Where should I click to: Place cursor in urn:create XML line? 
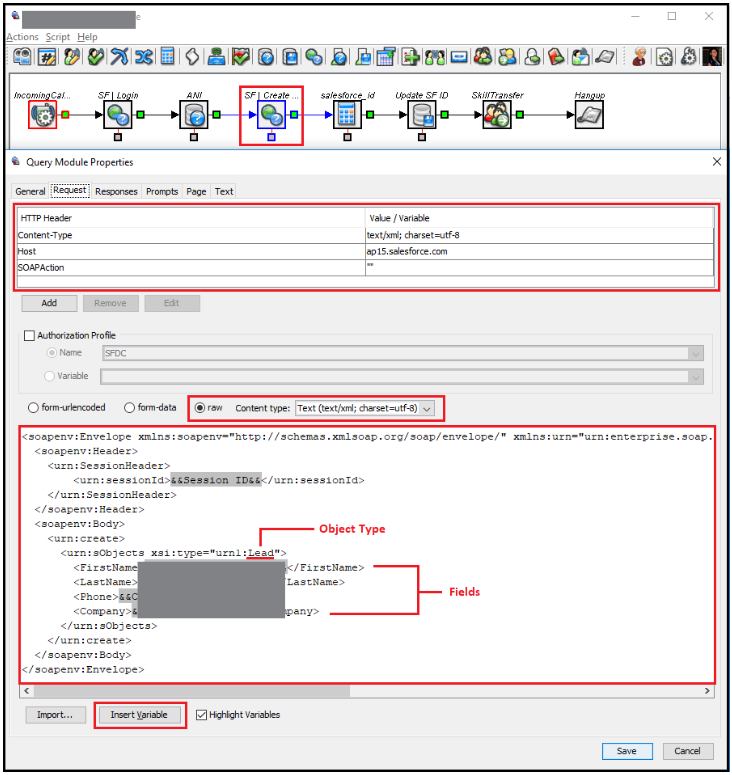click(86, 538)
